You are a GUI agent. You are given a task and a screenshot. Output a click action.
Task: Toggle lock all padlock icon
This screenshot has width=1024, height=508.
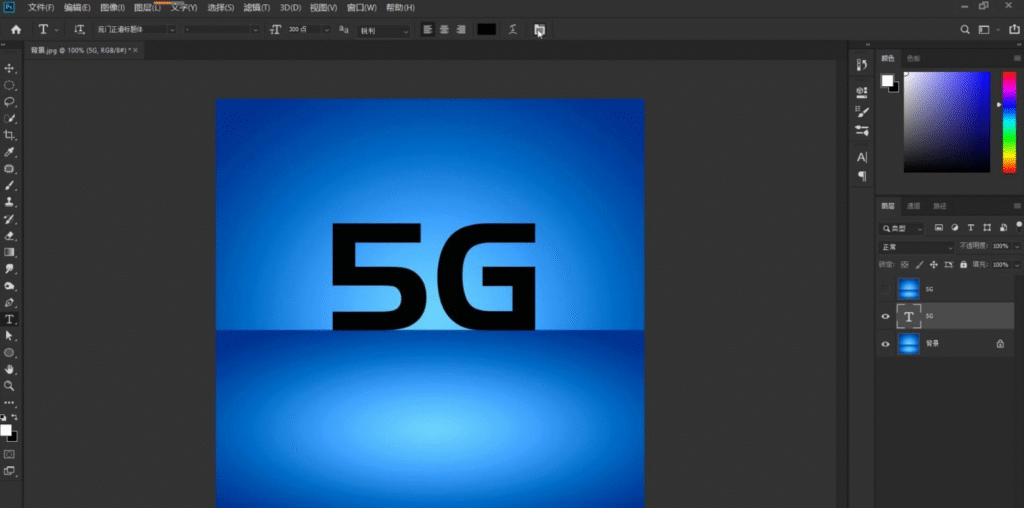(x=963, y=264)
